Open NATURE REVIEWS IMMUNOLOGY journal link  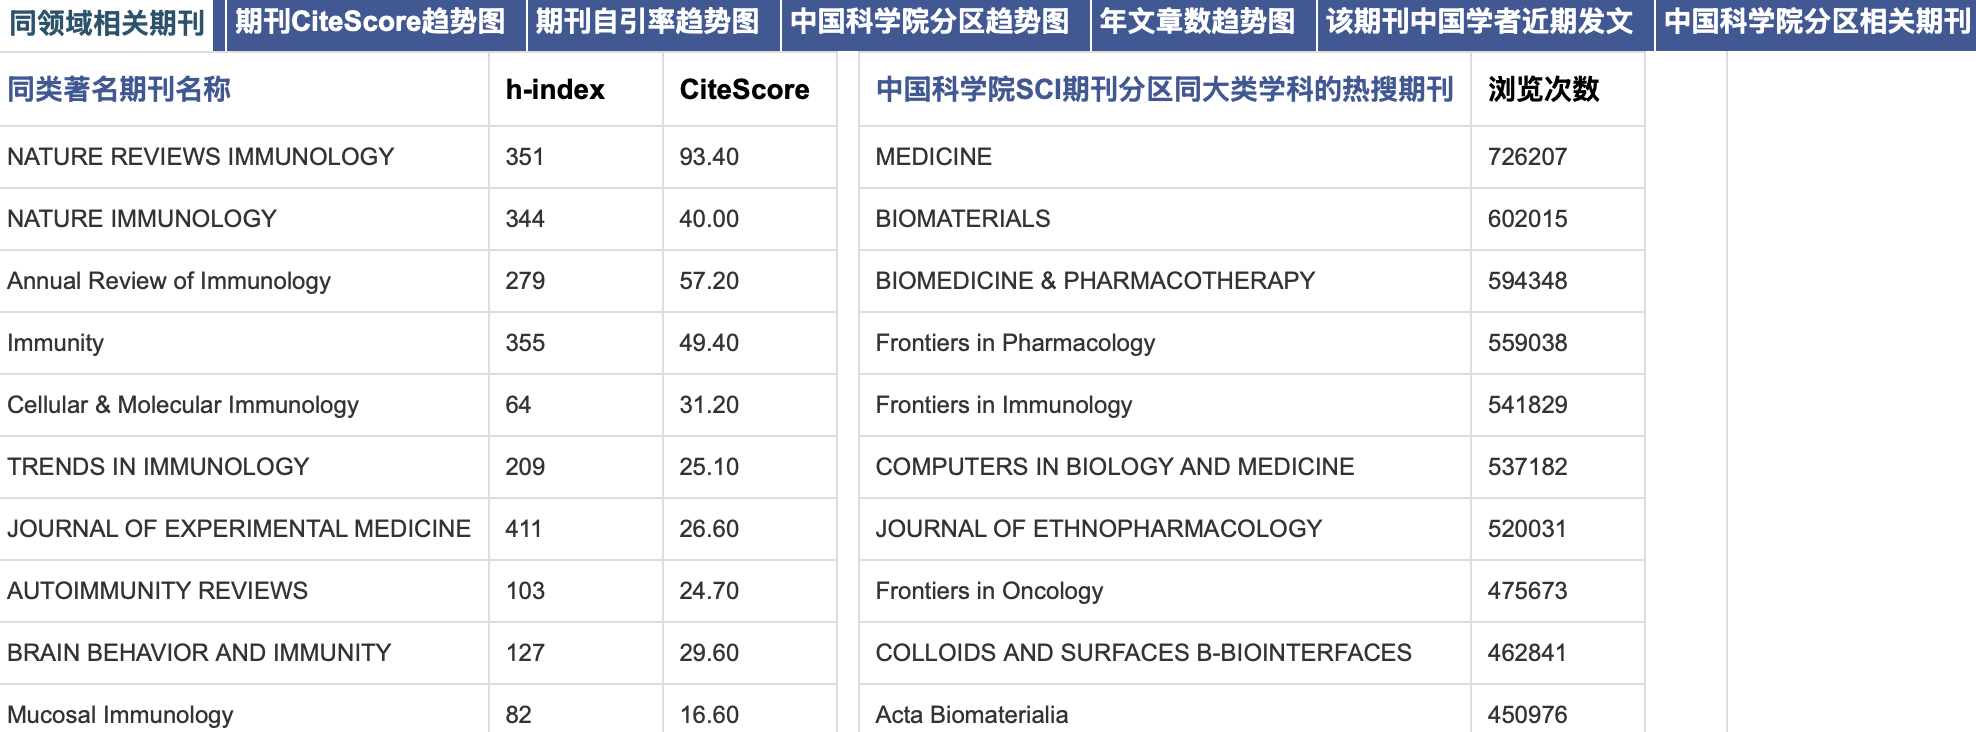[x=201, y=157]
